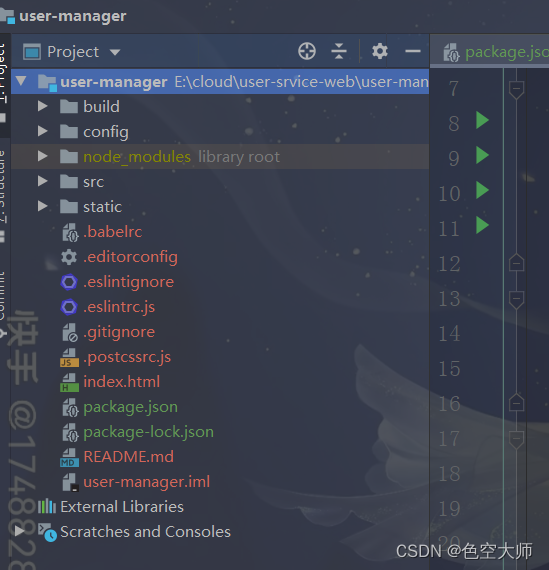Expand the static folder
Image resolution: width=549 pixels, height=570 pixels.
(43, 206)
